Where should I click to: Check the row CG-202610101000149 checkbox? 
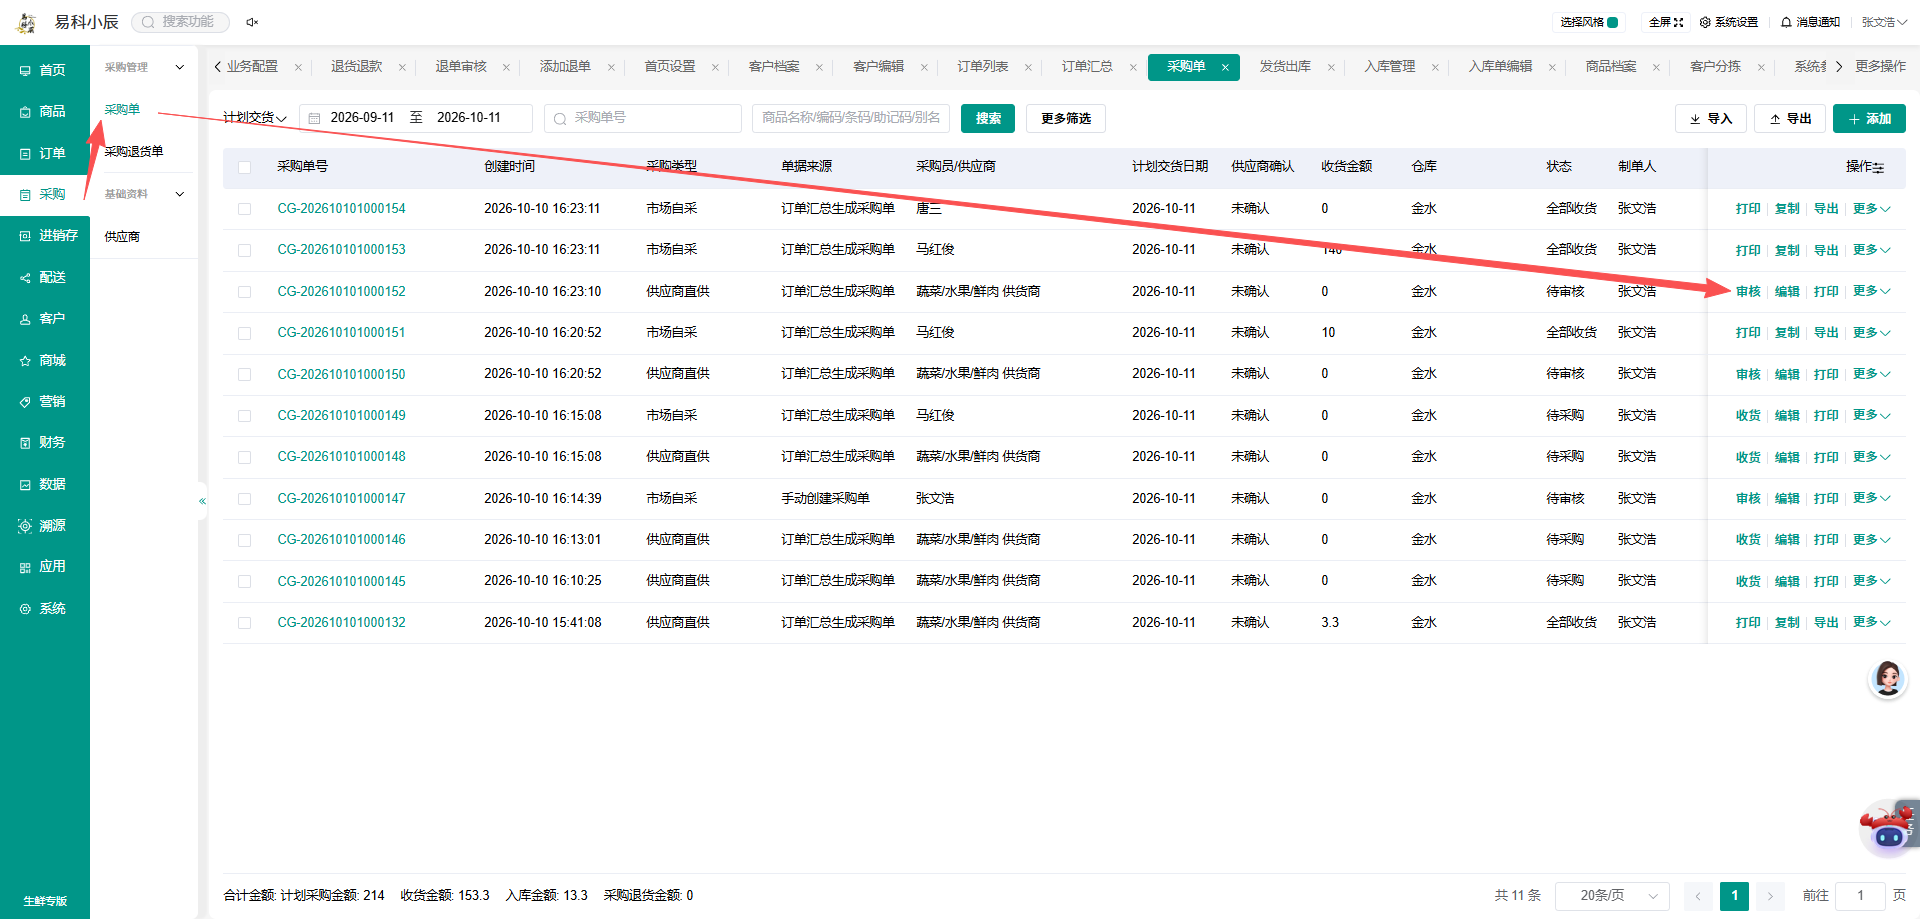pyautogui.click(x=245, y=416)
